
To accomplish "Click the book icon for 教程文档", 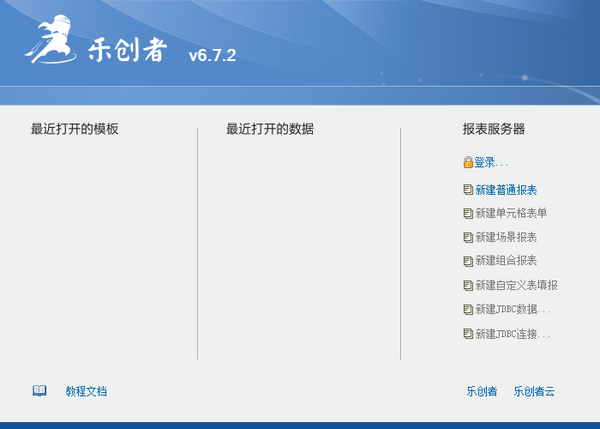I will coord(39,391).
